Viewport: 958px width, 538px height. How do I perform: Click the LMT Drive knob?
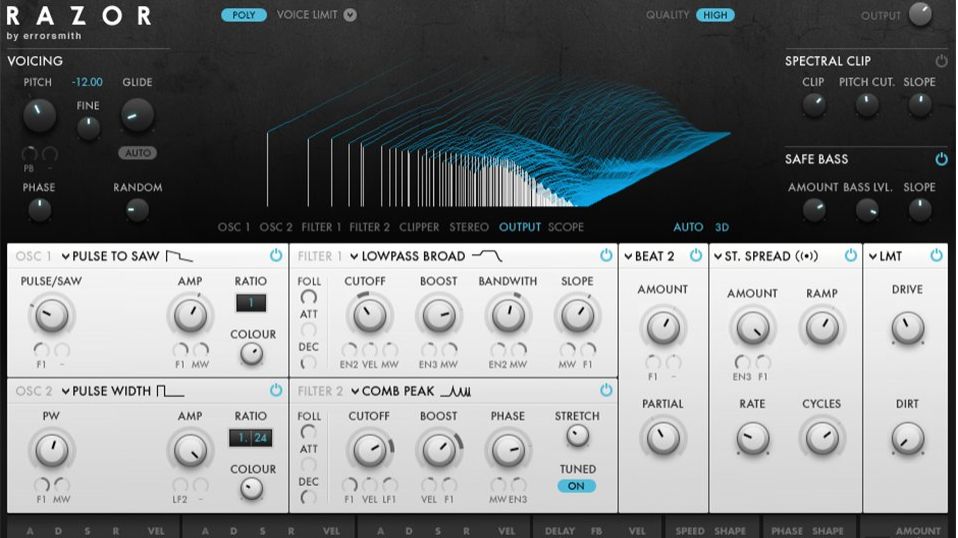(907, 328)
